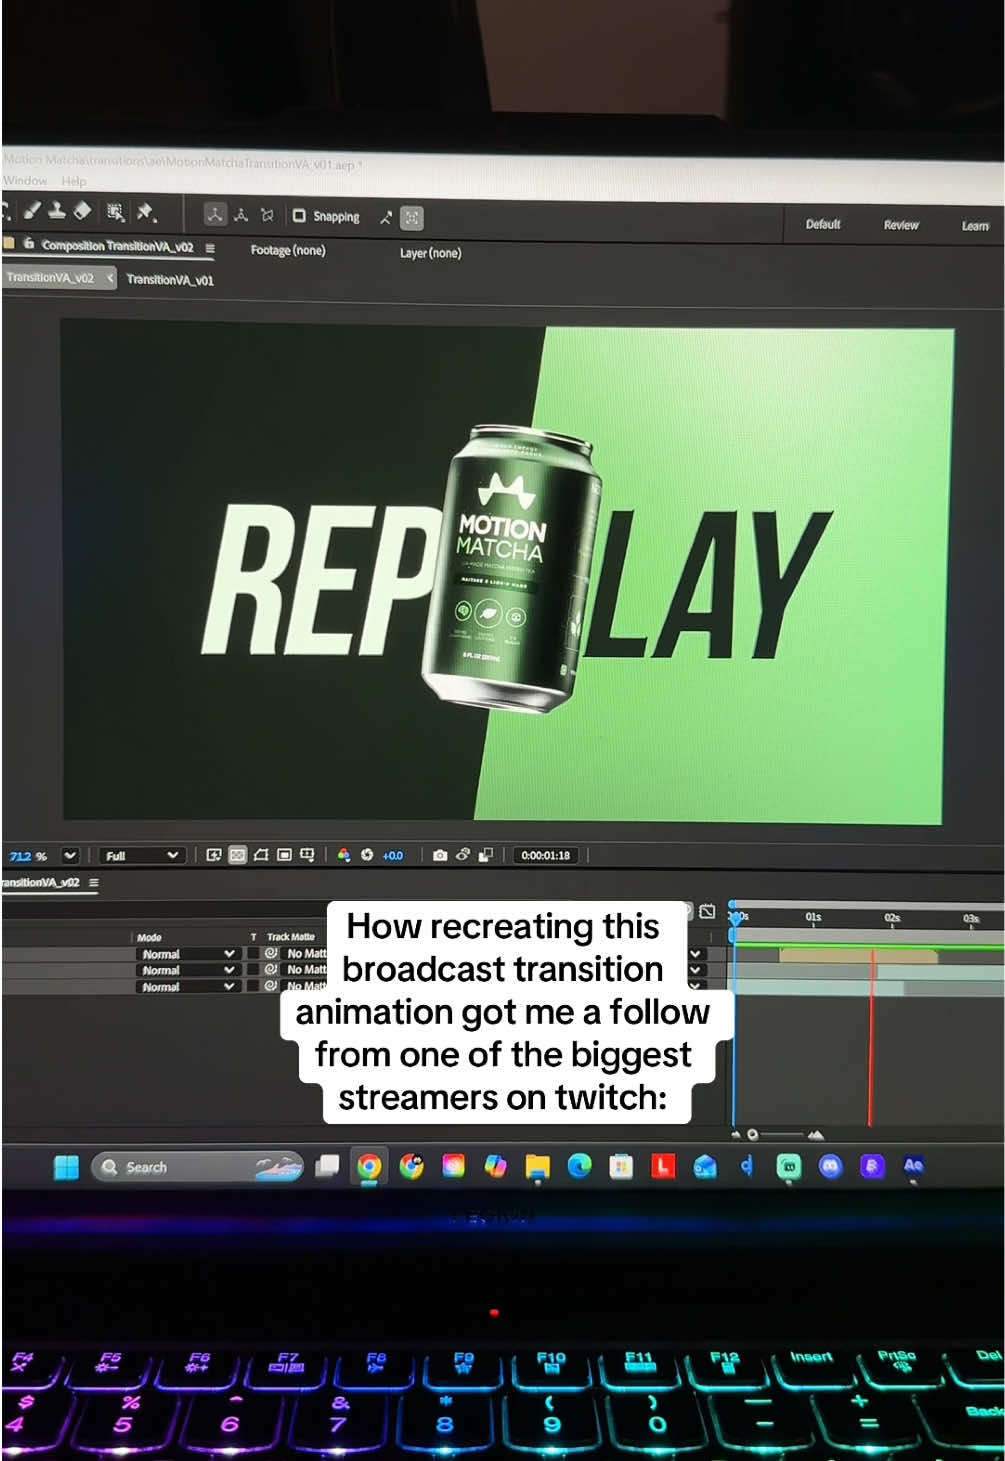Screen dimensions: 1005x1461
Task: Open Composition TransitionVA_v02 panel menu
Action: [x=210, y=247]
